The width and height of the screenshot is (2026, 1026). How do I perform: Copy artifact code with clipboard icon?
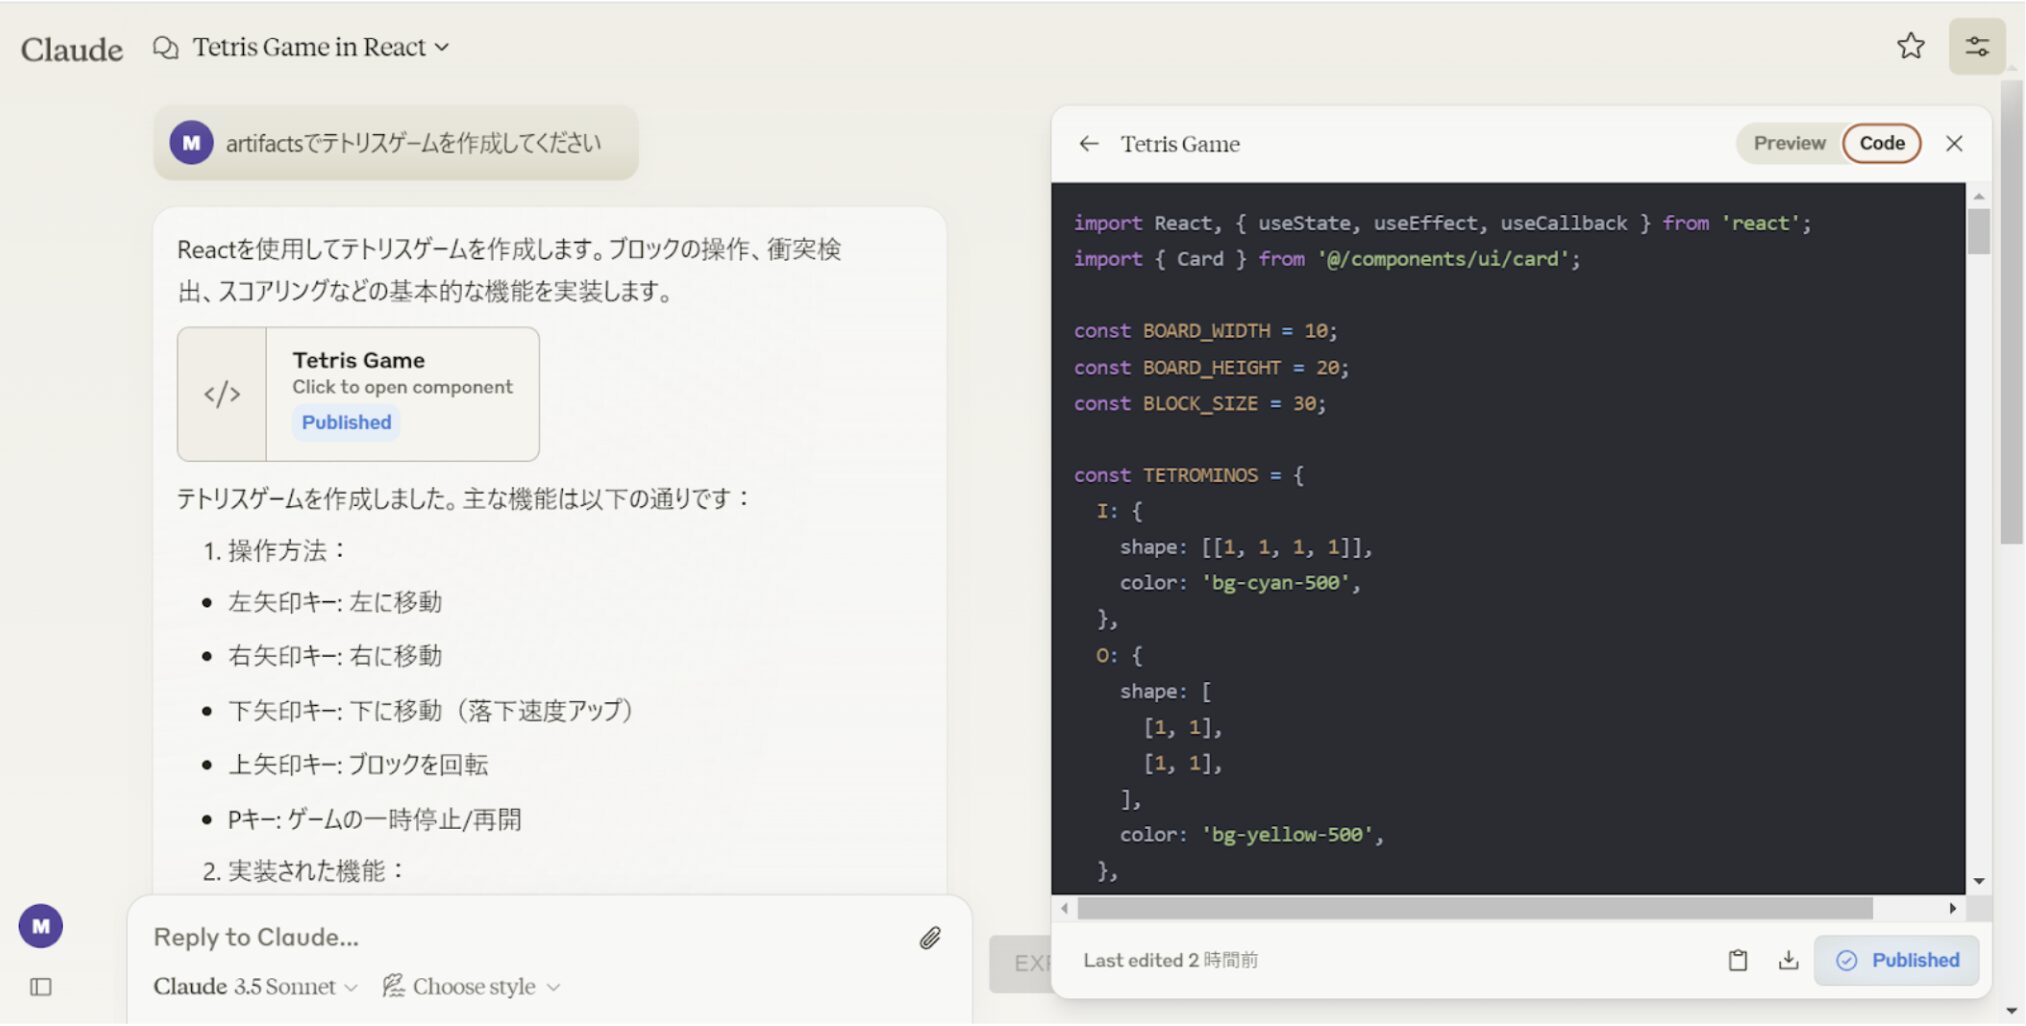[x=1738, y=960]
